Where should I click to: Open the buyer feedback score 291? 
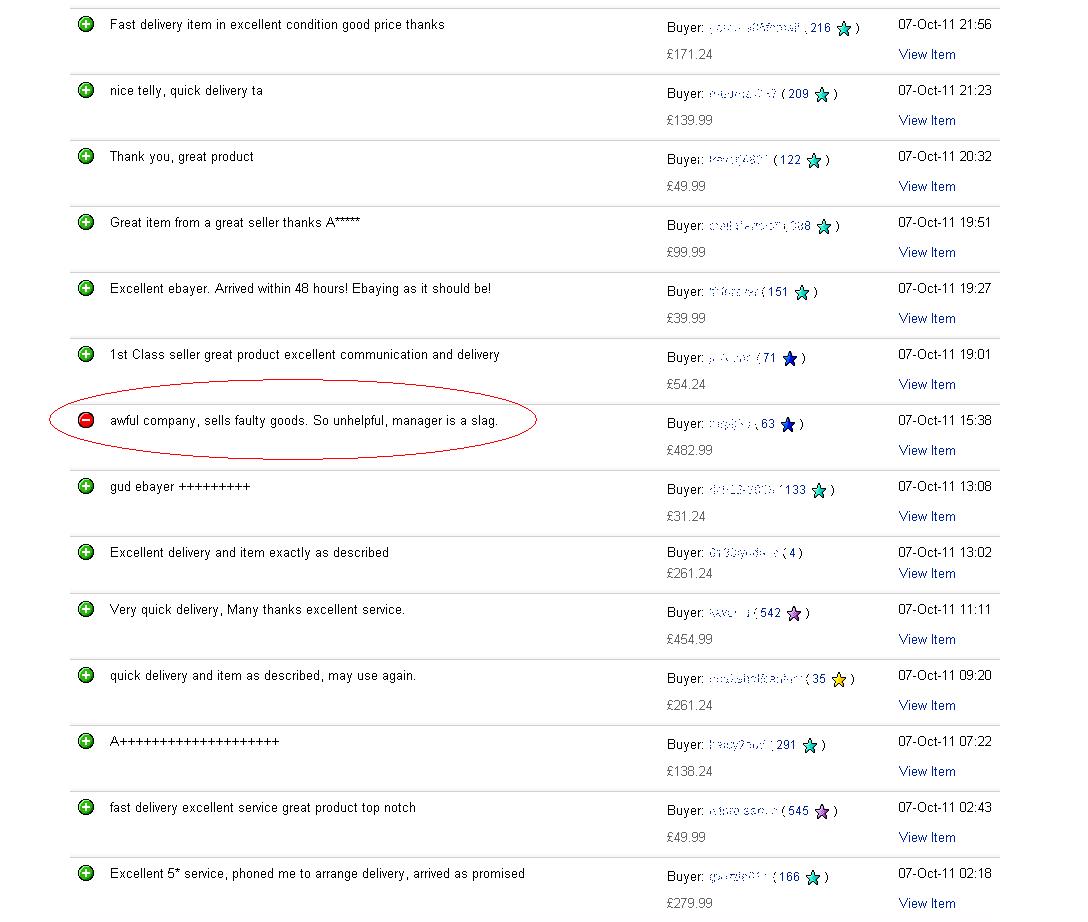pyautogui.click(x=786, y=745)
